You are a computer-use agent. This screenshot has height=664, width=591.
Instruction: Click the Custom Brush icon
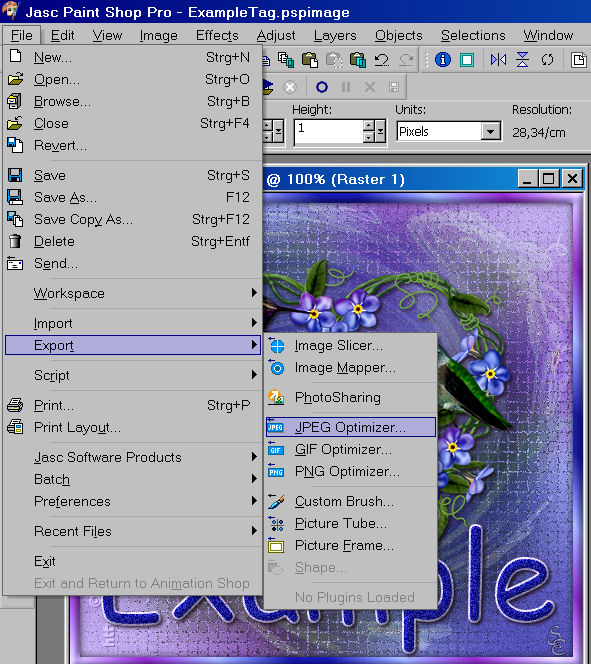(x=276, y=501)
